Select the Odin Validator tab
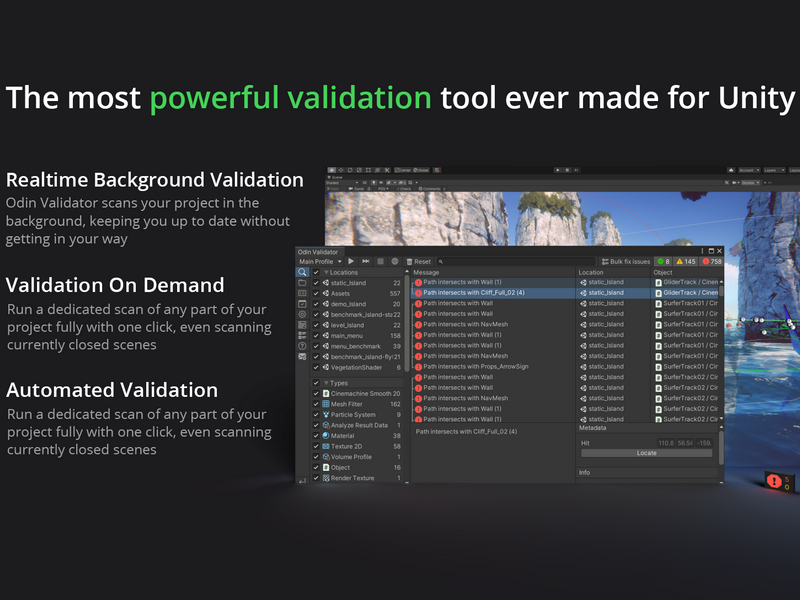This screenshot has height=600, width=800. click(x=318, y=252)
